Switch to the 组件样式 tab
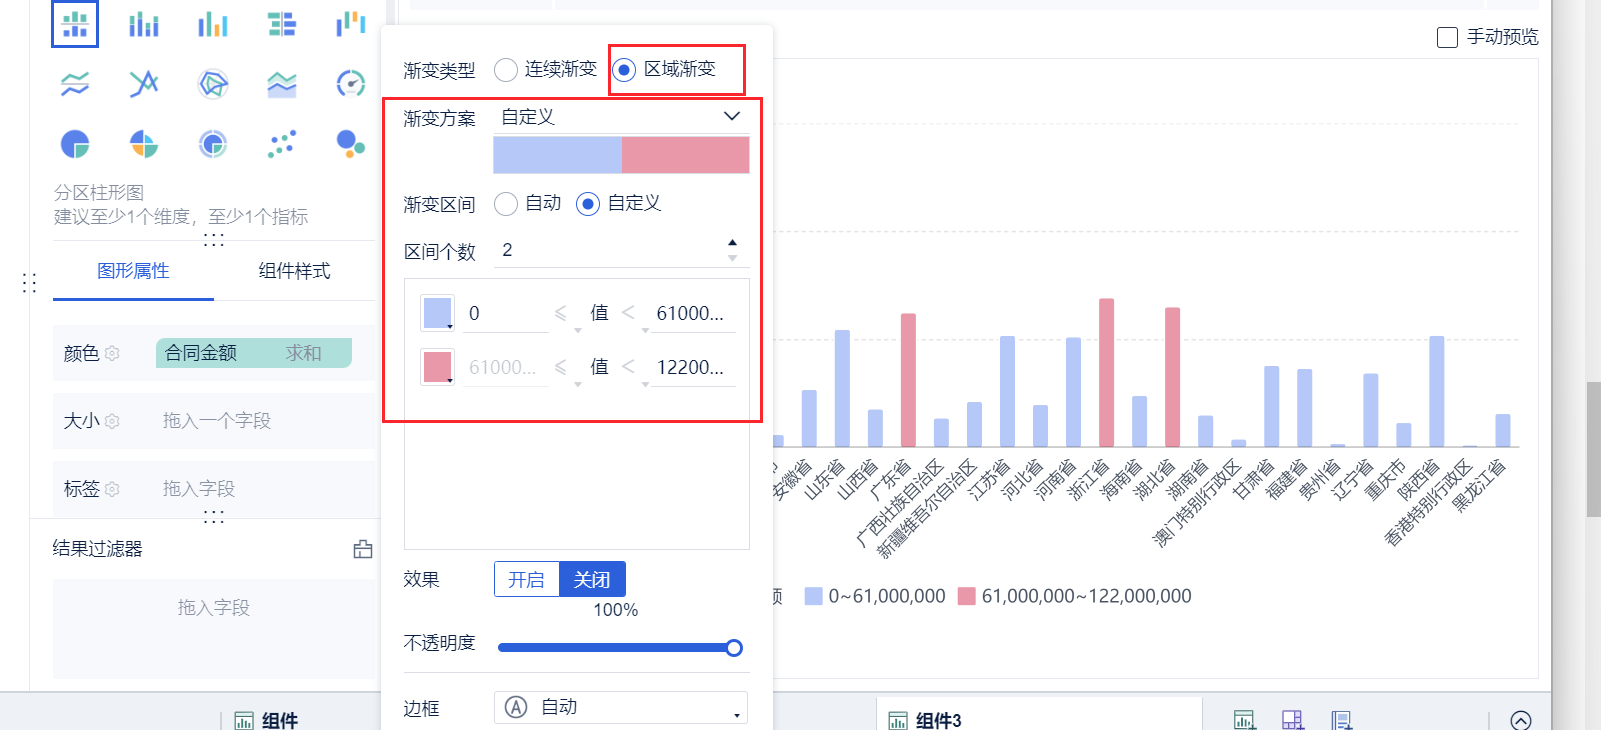The height and width of the screenshot is (730, 1601). pos(294,271)
